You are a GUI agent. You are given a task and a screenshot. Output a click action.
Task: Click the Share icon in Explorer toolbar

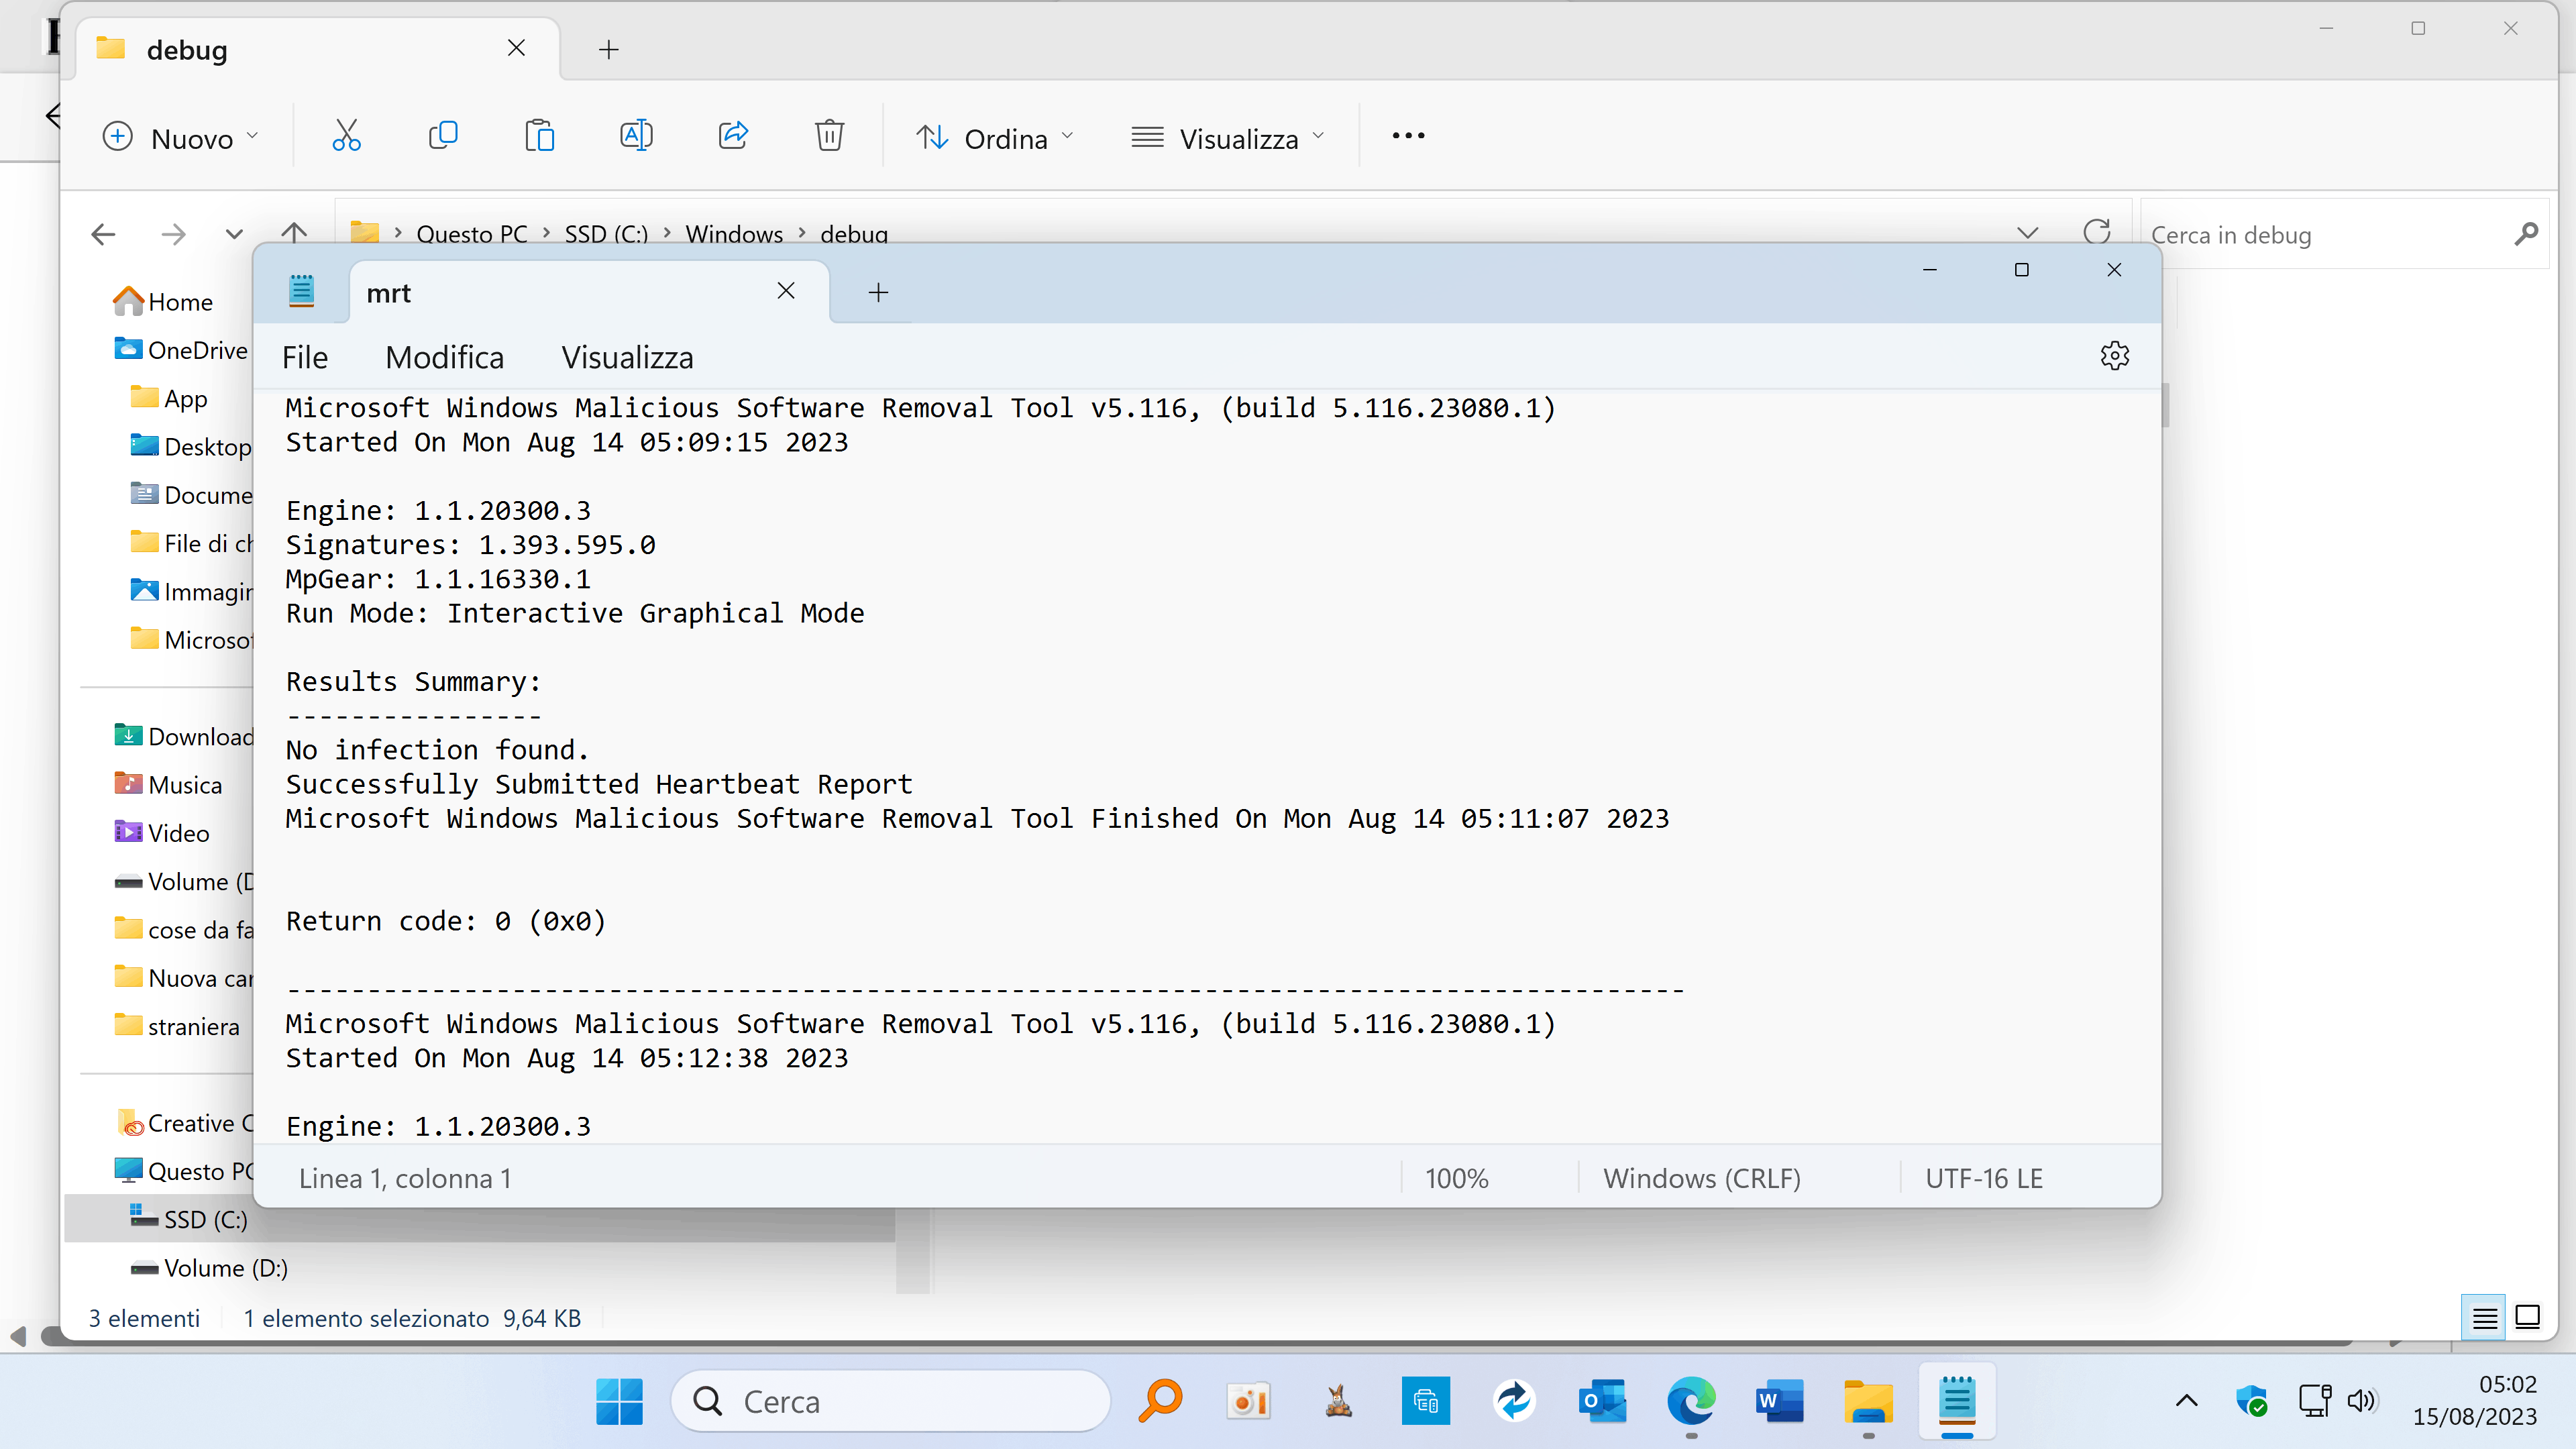tap(733, 136)
